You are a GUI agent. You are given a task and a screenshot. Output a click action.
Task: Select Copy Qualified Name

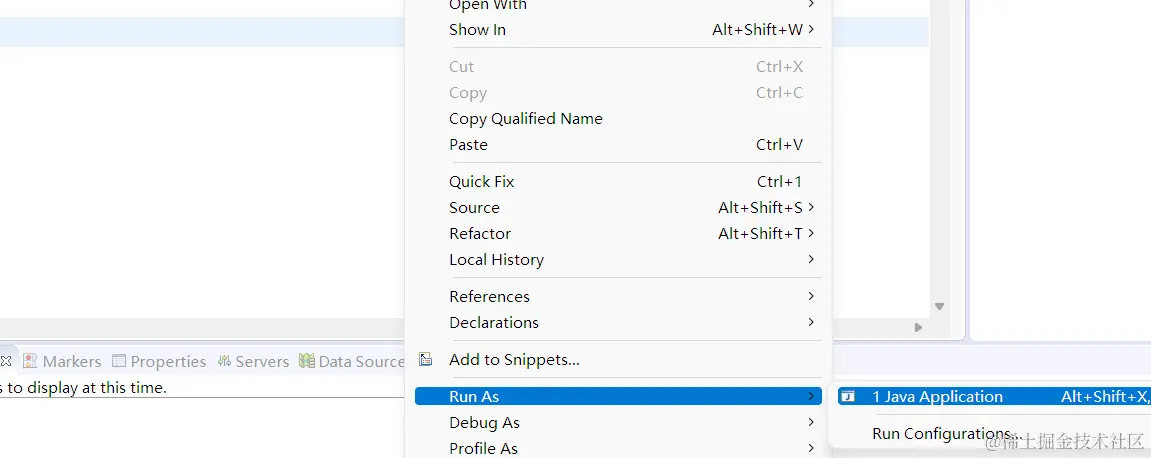point(618,119)
